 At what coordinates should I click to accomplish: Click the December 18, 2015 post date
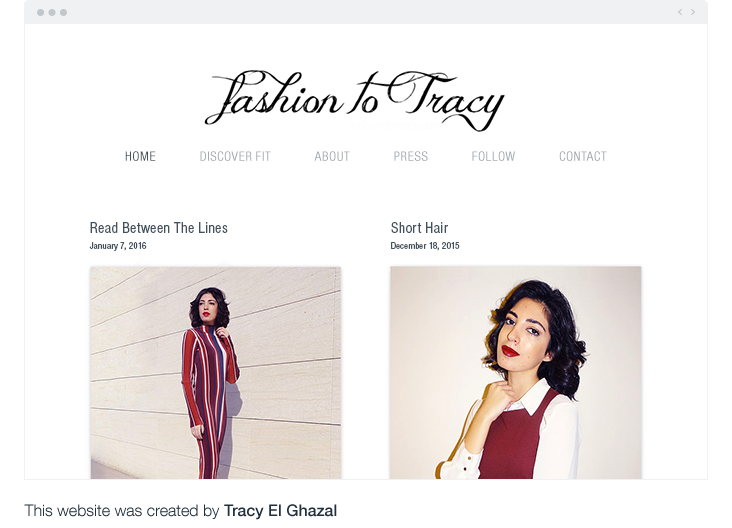click(425, 246)
